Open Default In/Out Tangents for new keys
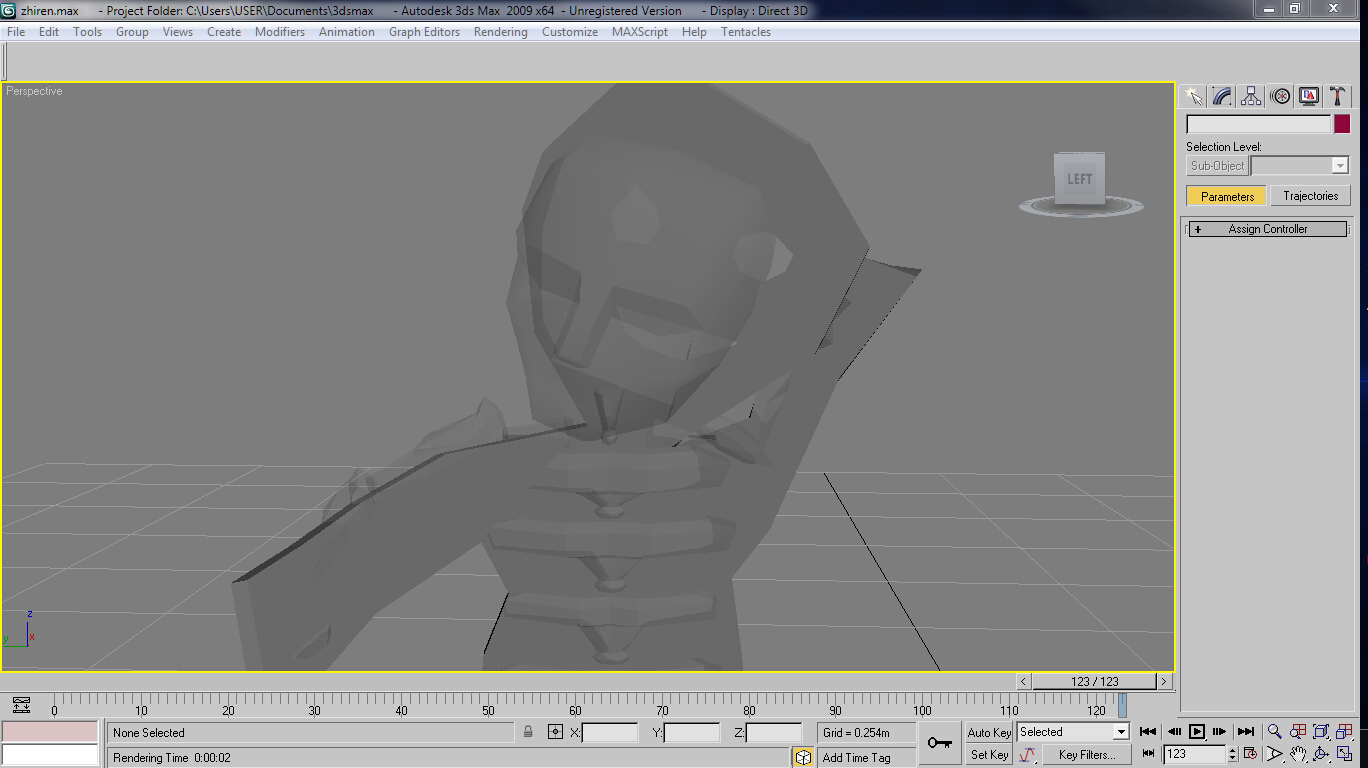The height and width of the screenshot is (768, 1368). coord(1027,755)
